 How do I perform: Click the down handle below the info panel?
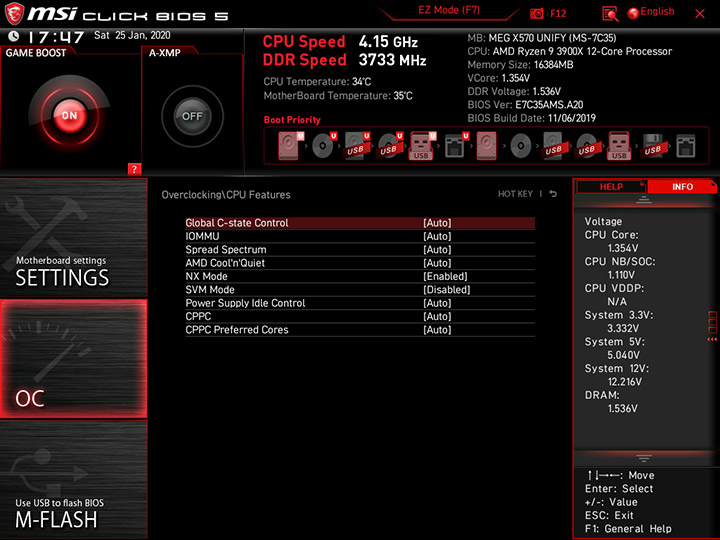click(x=643, y=458)
